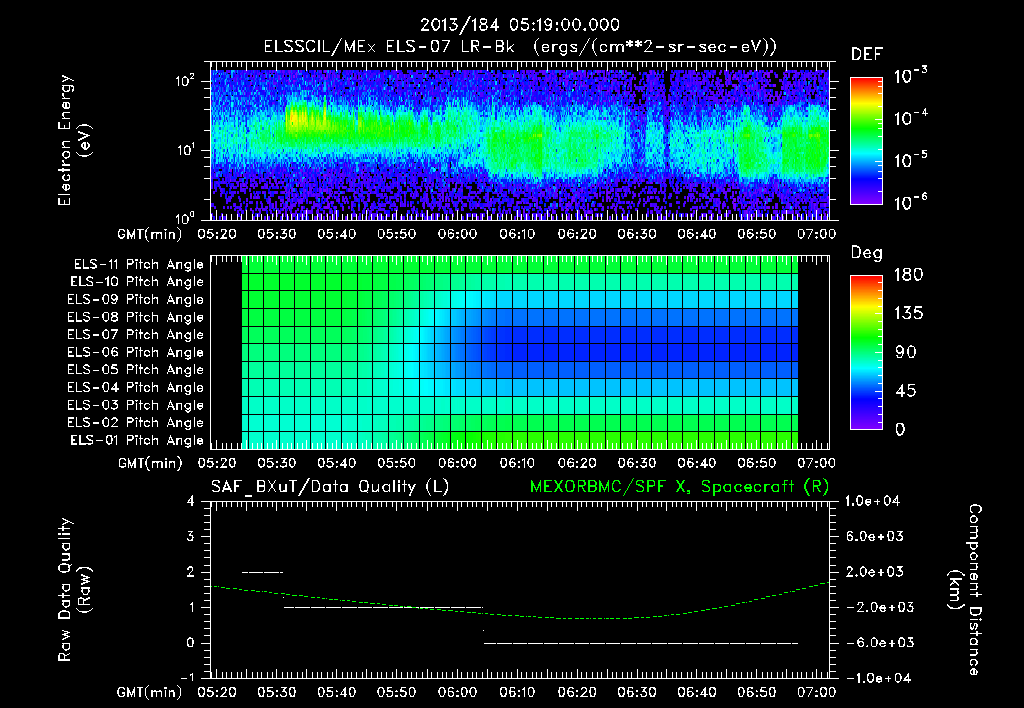Click the 05:40 time tick under pitch angle panel
Viewport: 1024px width, 708px height.
click(336, 463)
